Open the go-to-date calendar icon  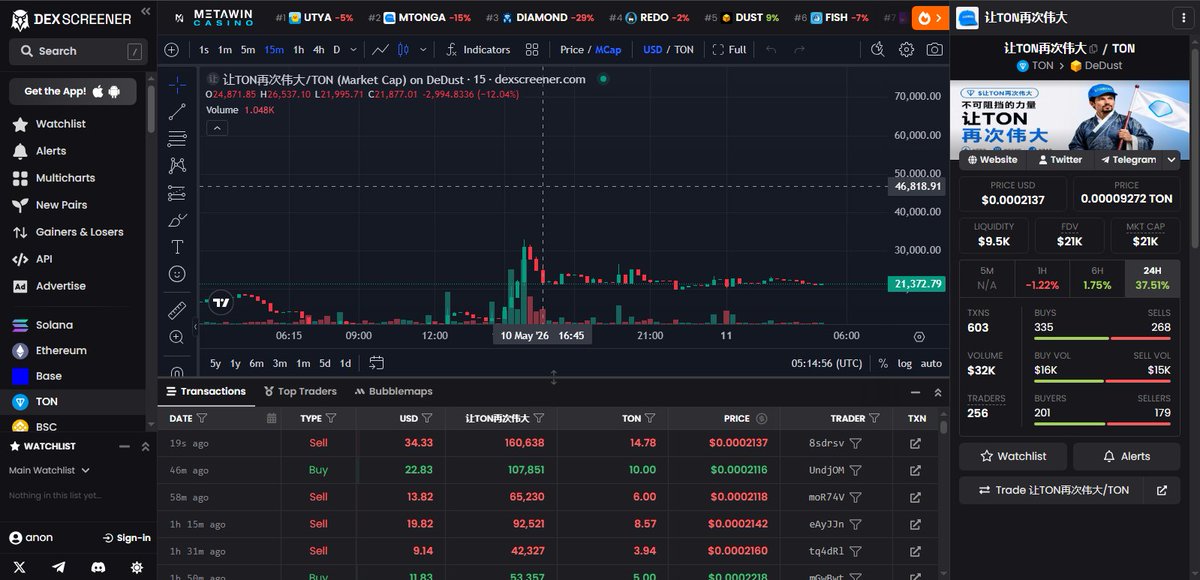click(376, 363)
